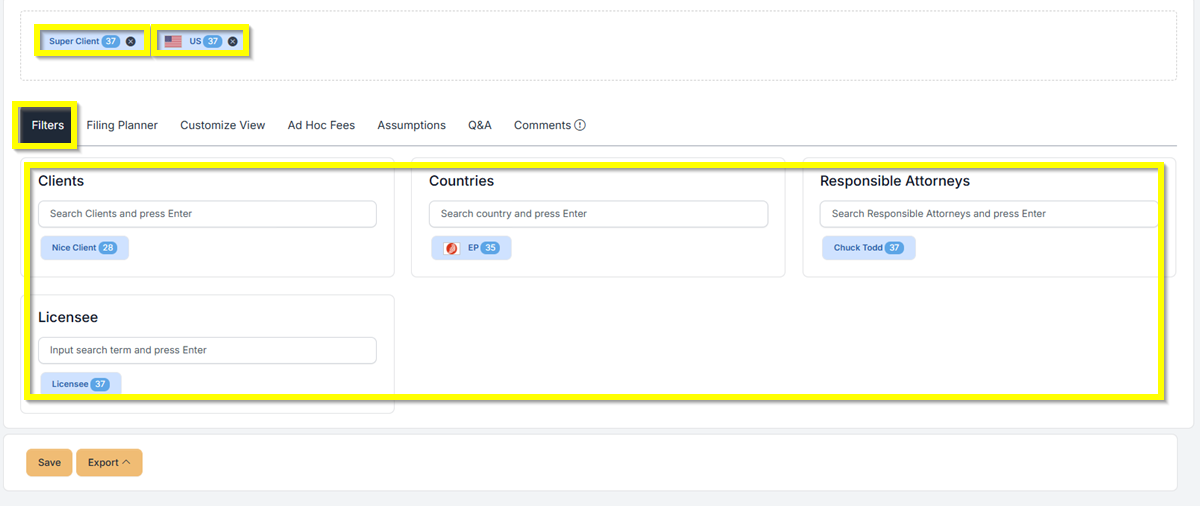Screen dimensions: 1200x506
Task: Go to the Customize View tab
Action: point(223,126)
